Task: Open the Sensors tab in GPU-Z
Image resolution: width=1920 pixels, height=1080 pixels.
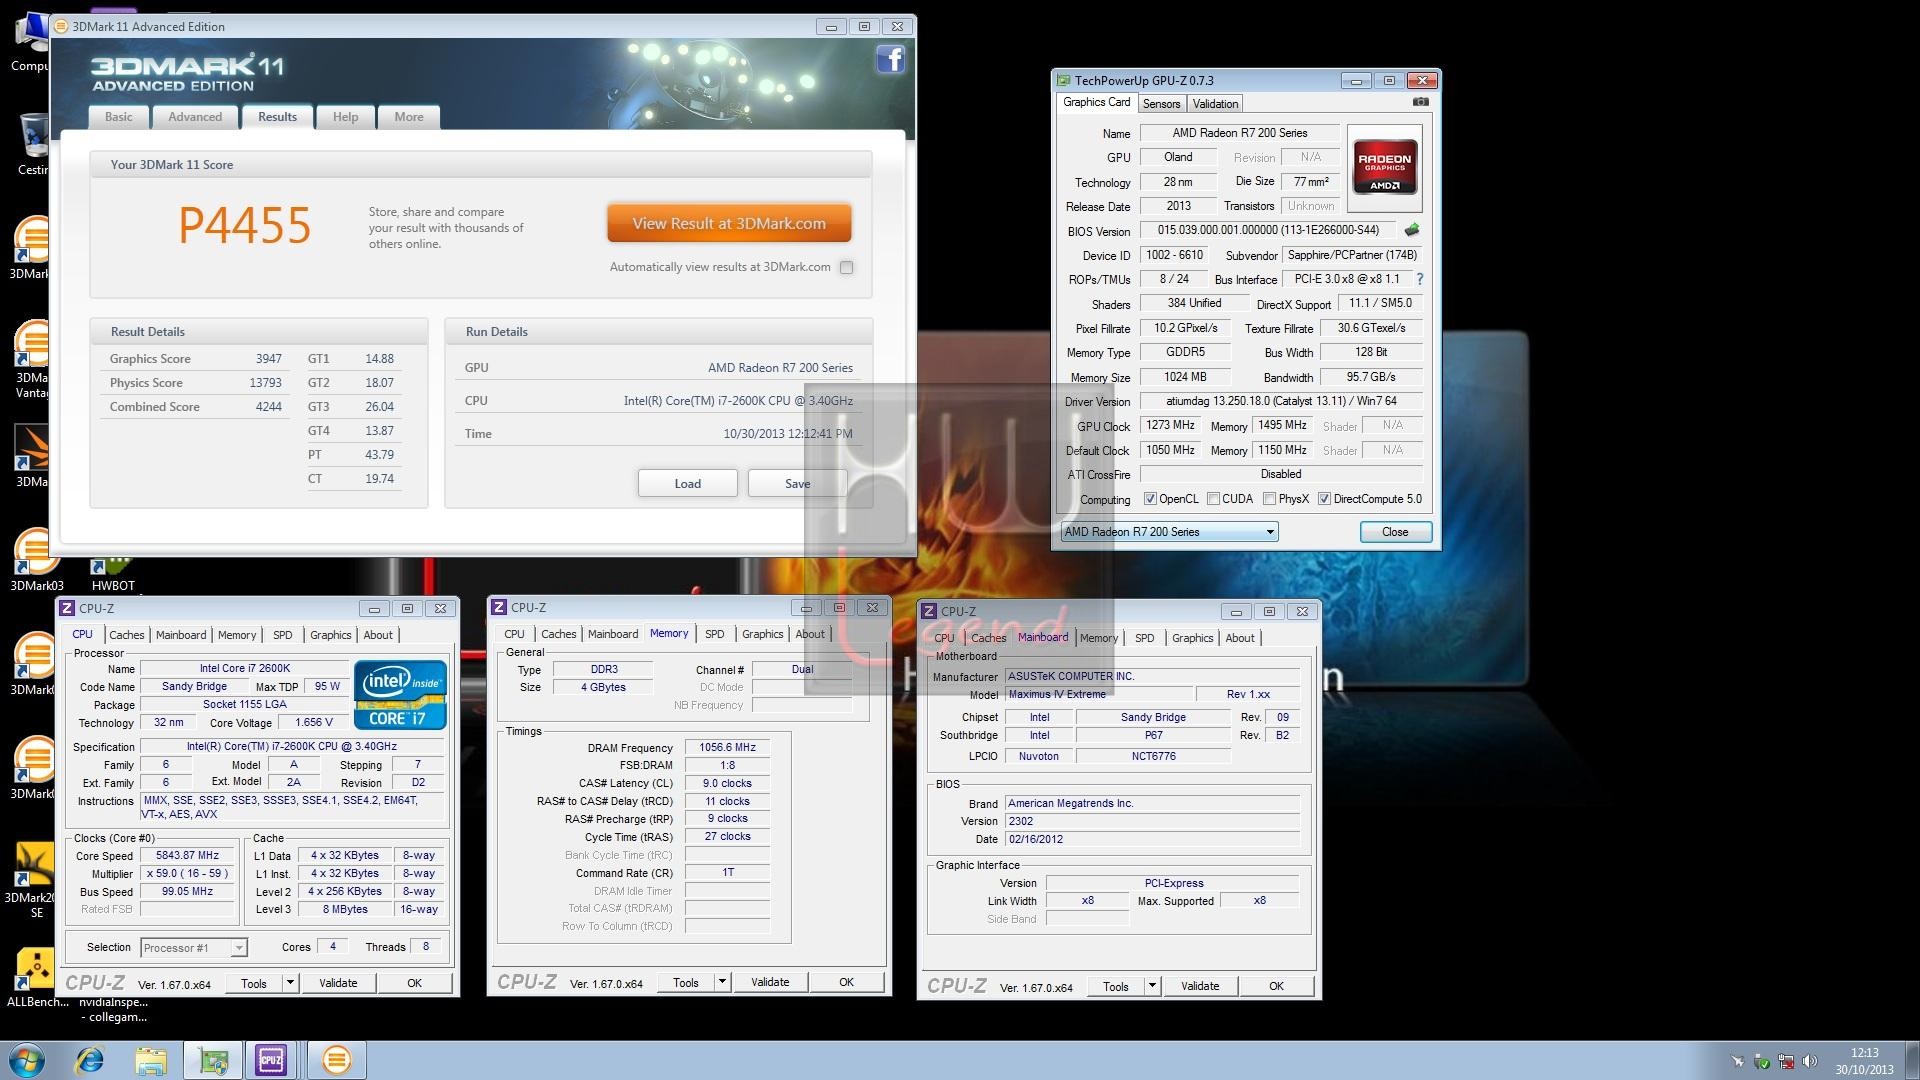Action: 1161,104
